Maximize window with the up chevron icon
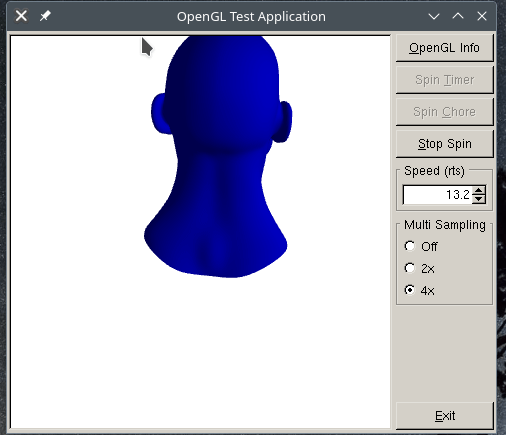The height and width of the screenshot is (435, 506). pos(458,16)
